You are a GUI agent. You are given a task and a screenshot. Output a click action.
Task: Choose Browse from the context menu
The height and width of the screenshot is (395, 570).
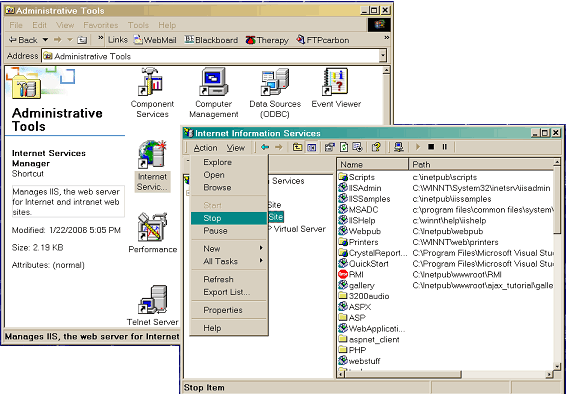(229, 188)
